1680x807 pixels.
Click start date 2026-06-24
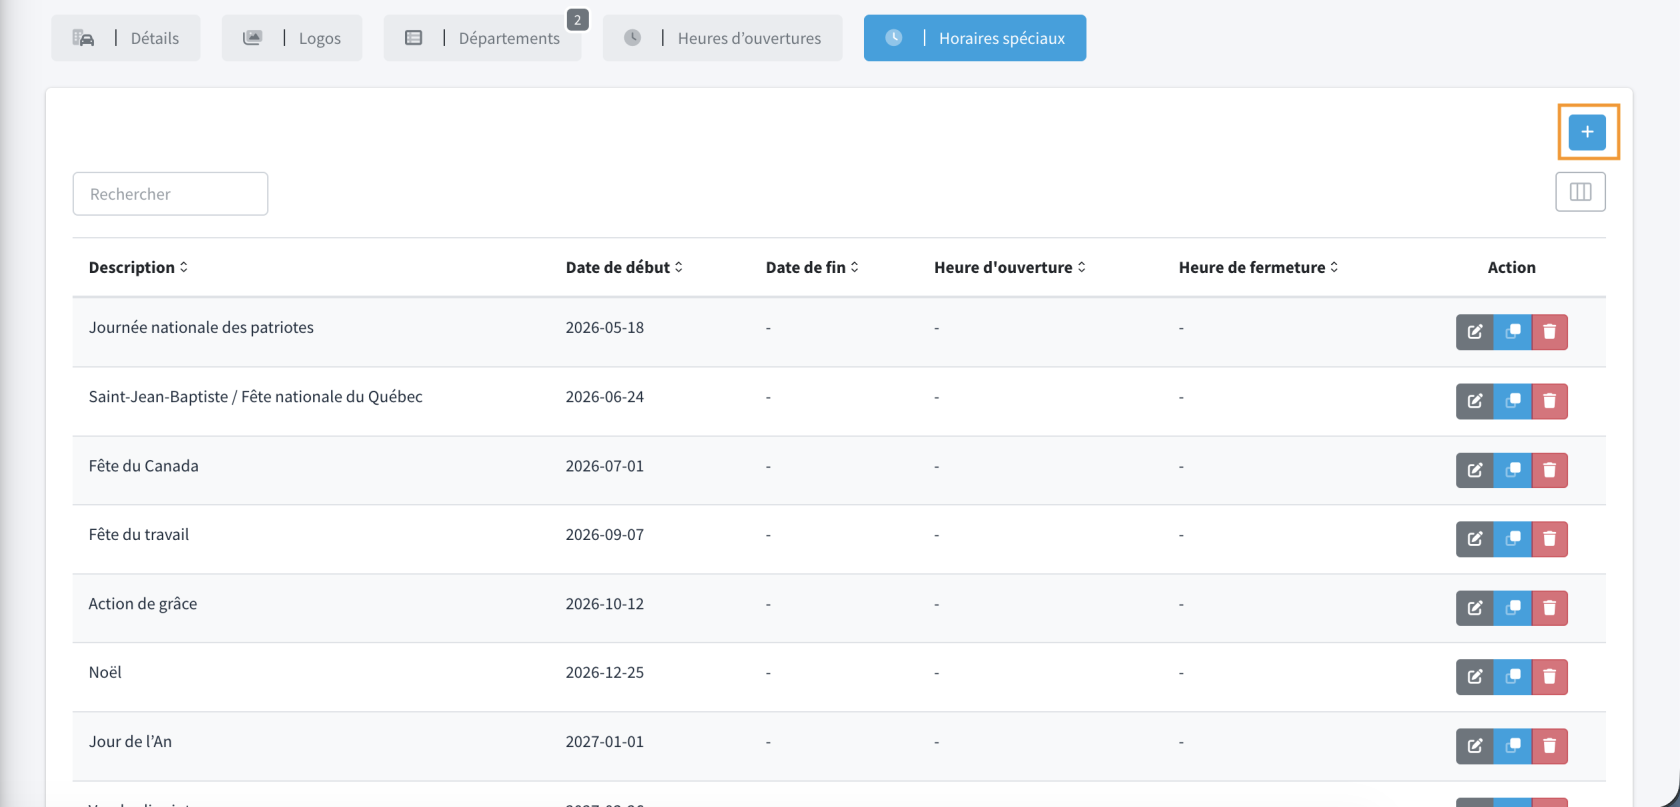(604, 396)
